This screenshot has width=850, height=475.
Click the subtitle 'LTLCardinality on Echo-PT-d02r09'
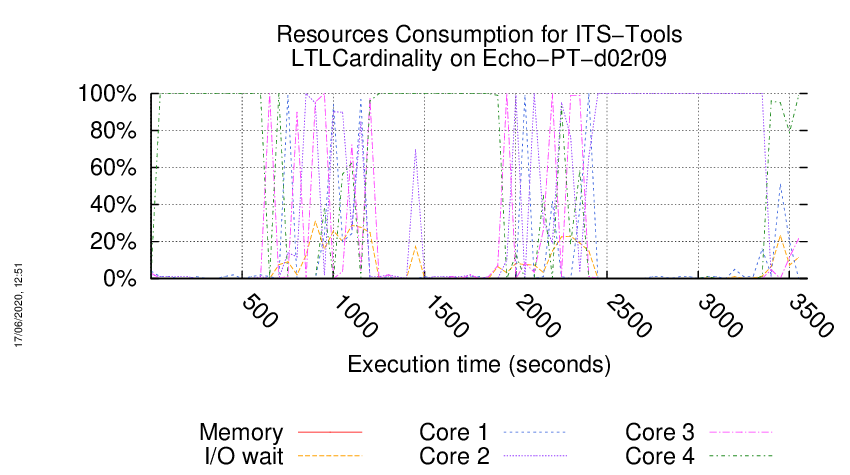point(479,58)
